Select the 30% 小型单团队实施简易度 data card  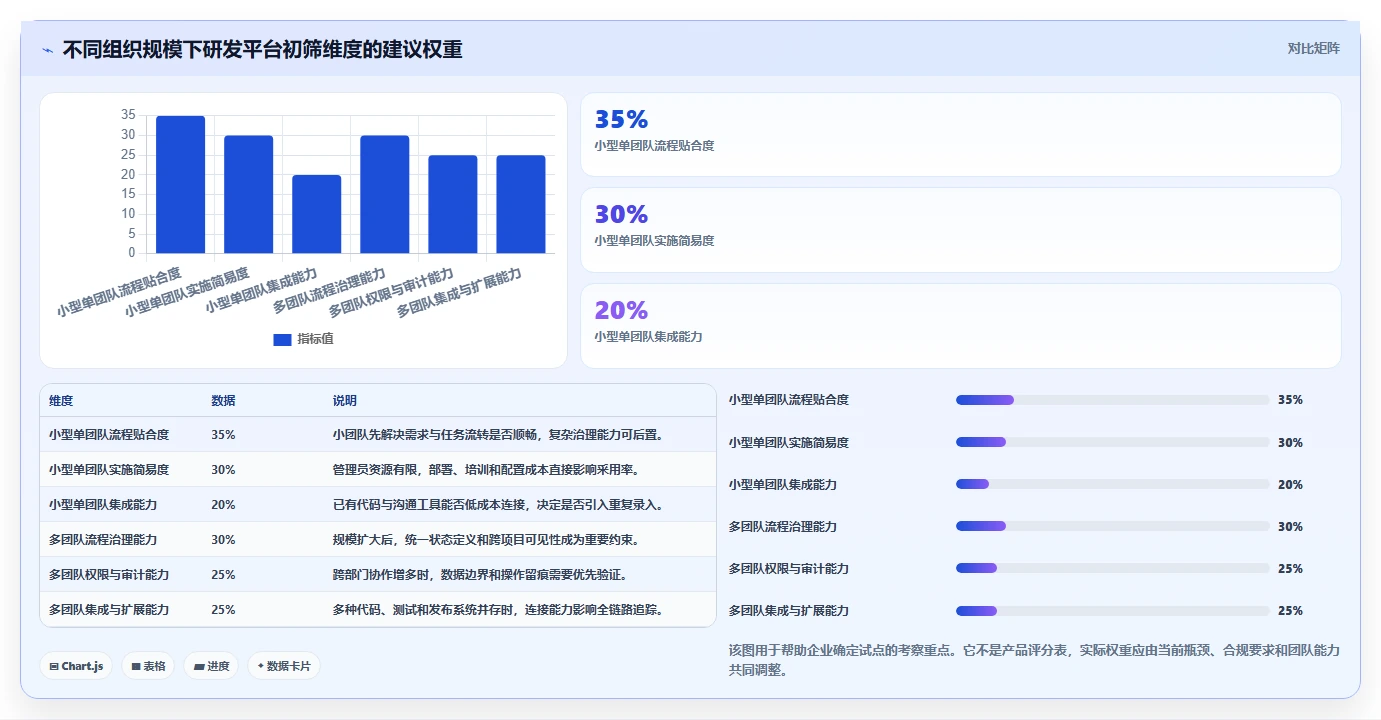click(x=960, y=230)
